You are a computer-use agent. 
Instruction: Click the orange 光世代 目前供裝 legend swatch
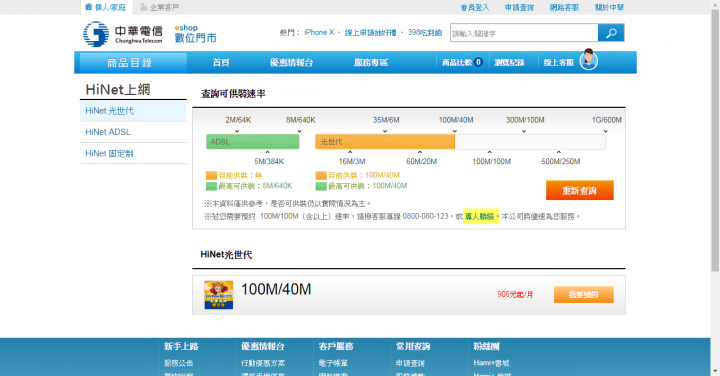tap(321, 175)
